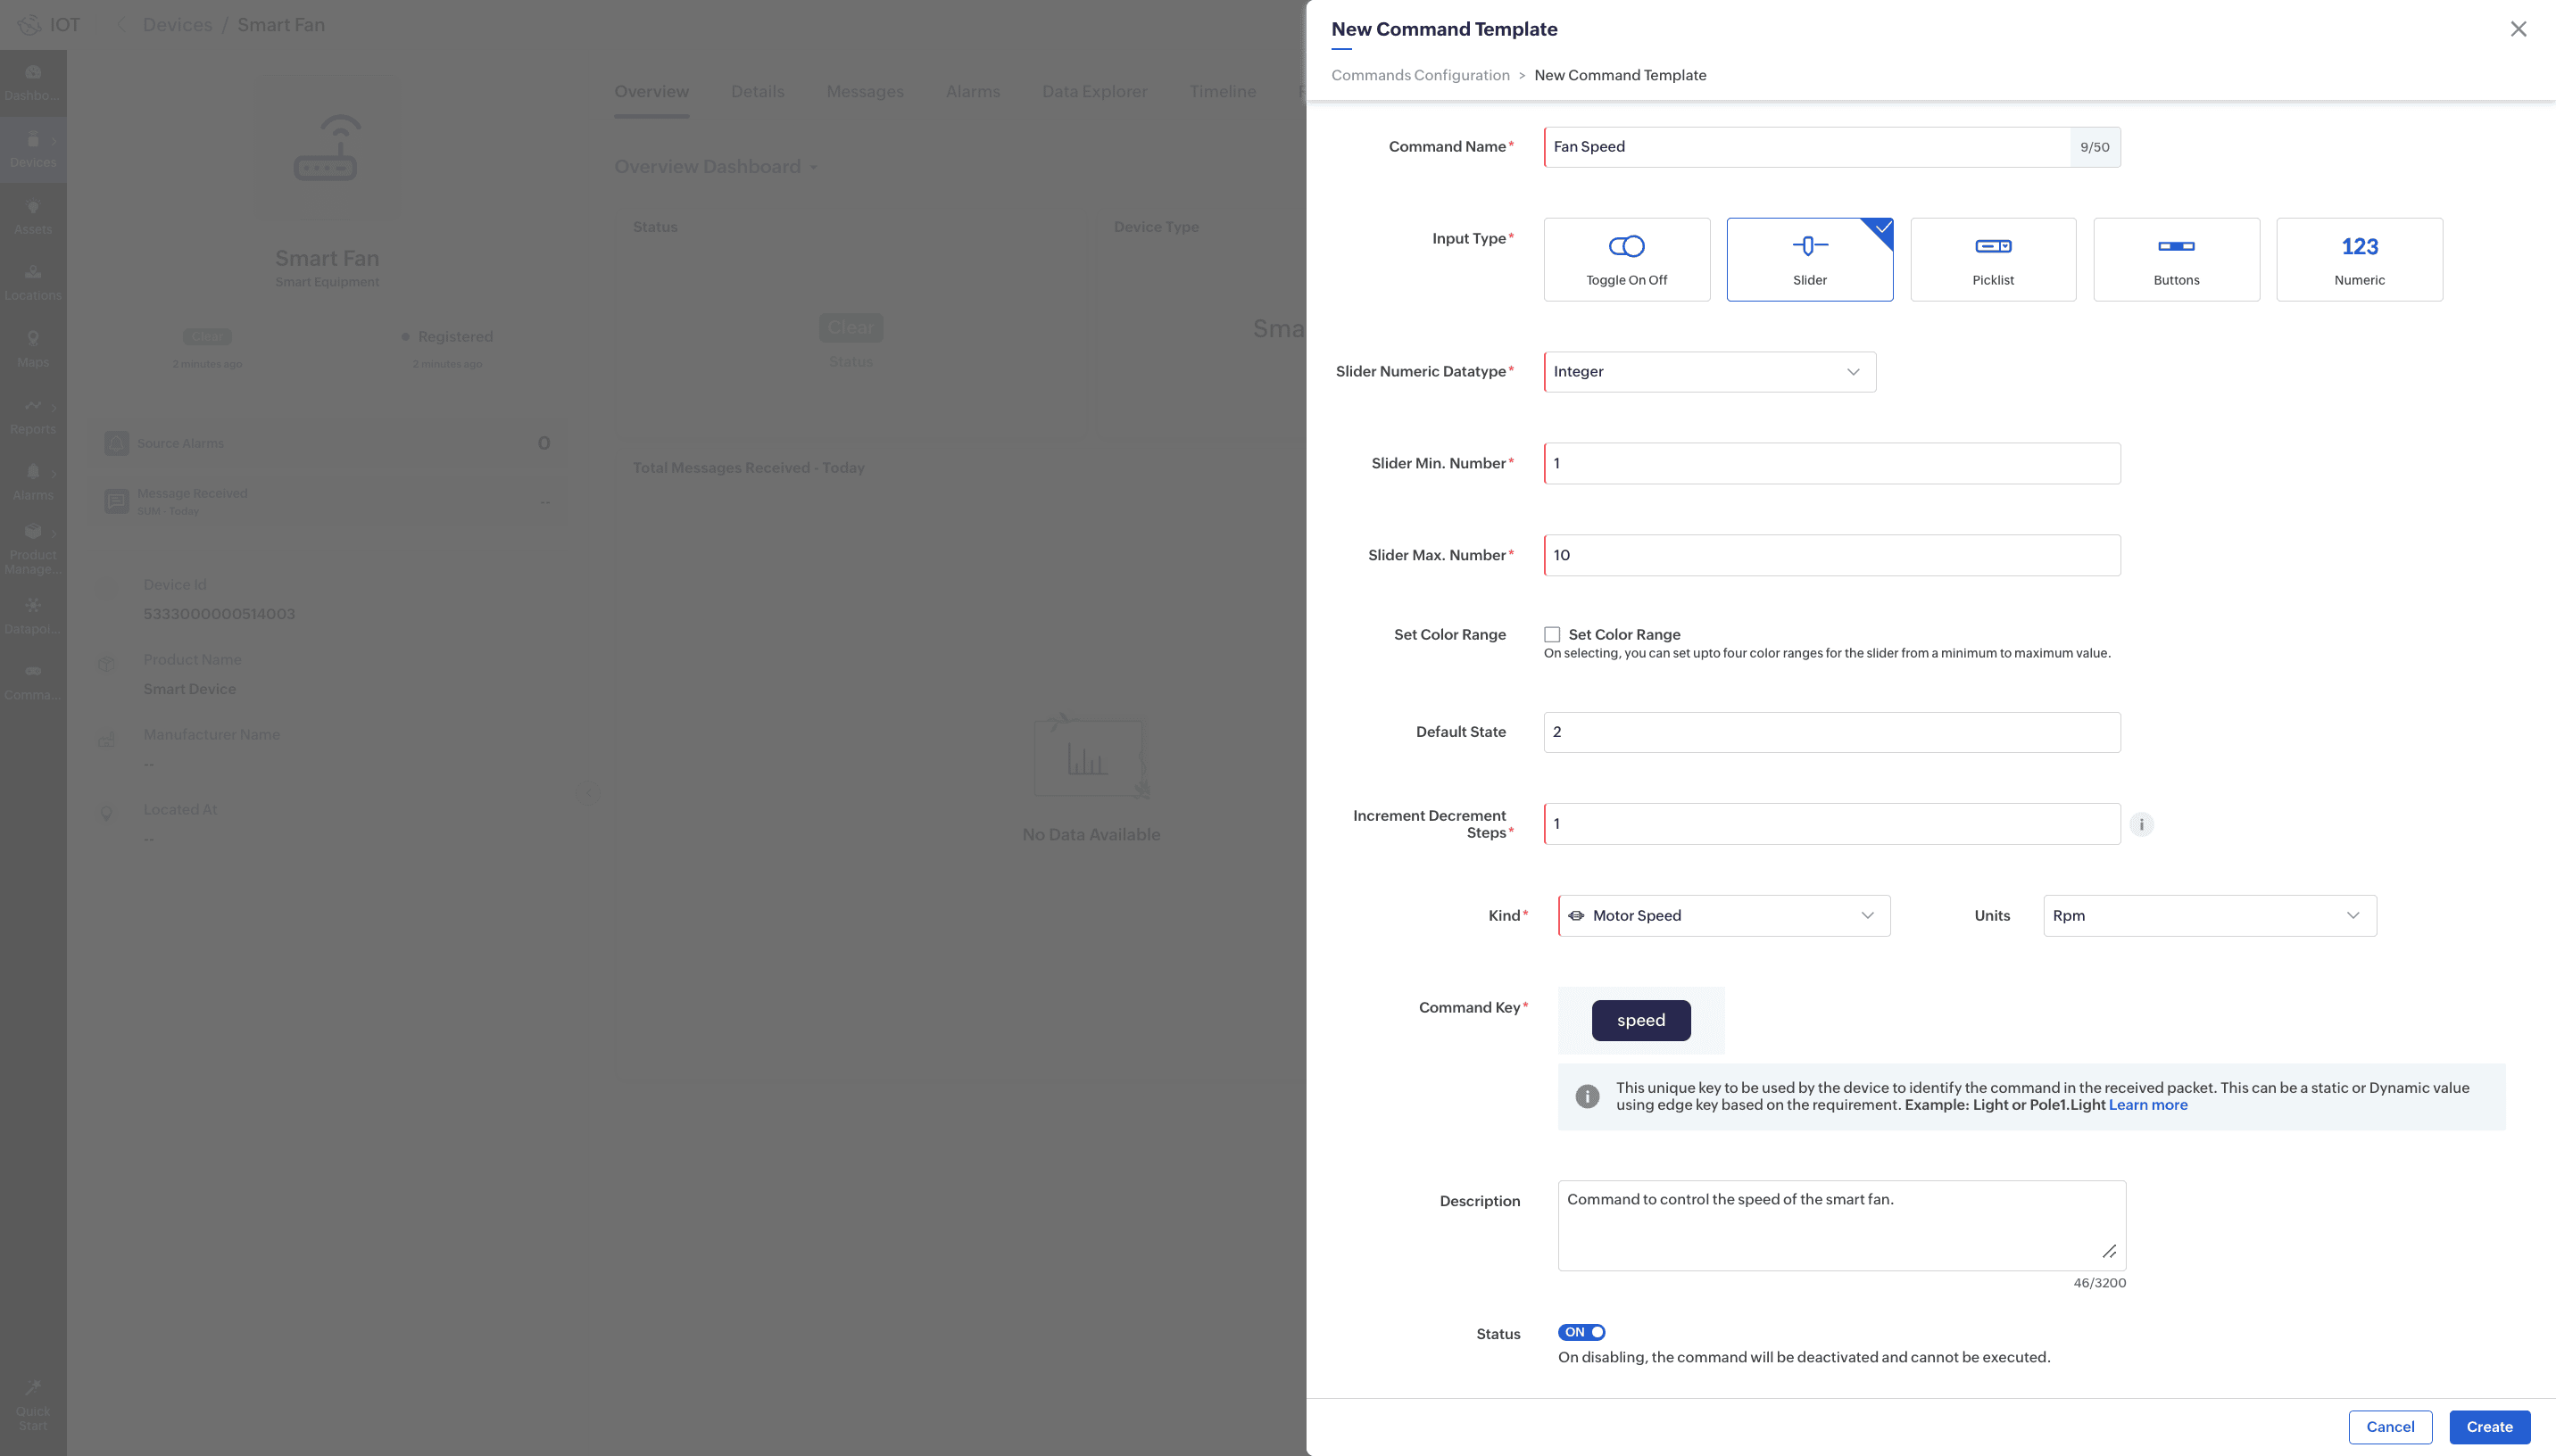
Task: Enable the Set Color Range checkbox
Action: [x=1552, y=634]
